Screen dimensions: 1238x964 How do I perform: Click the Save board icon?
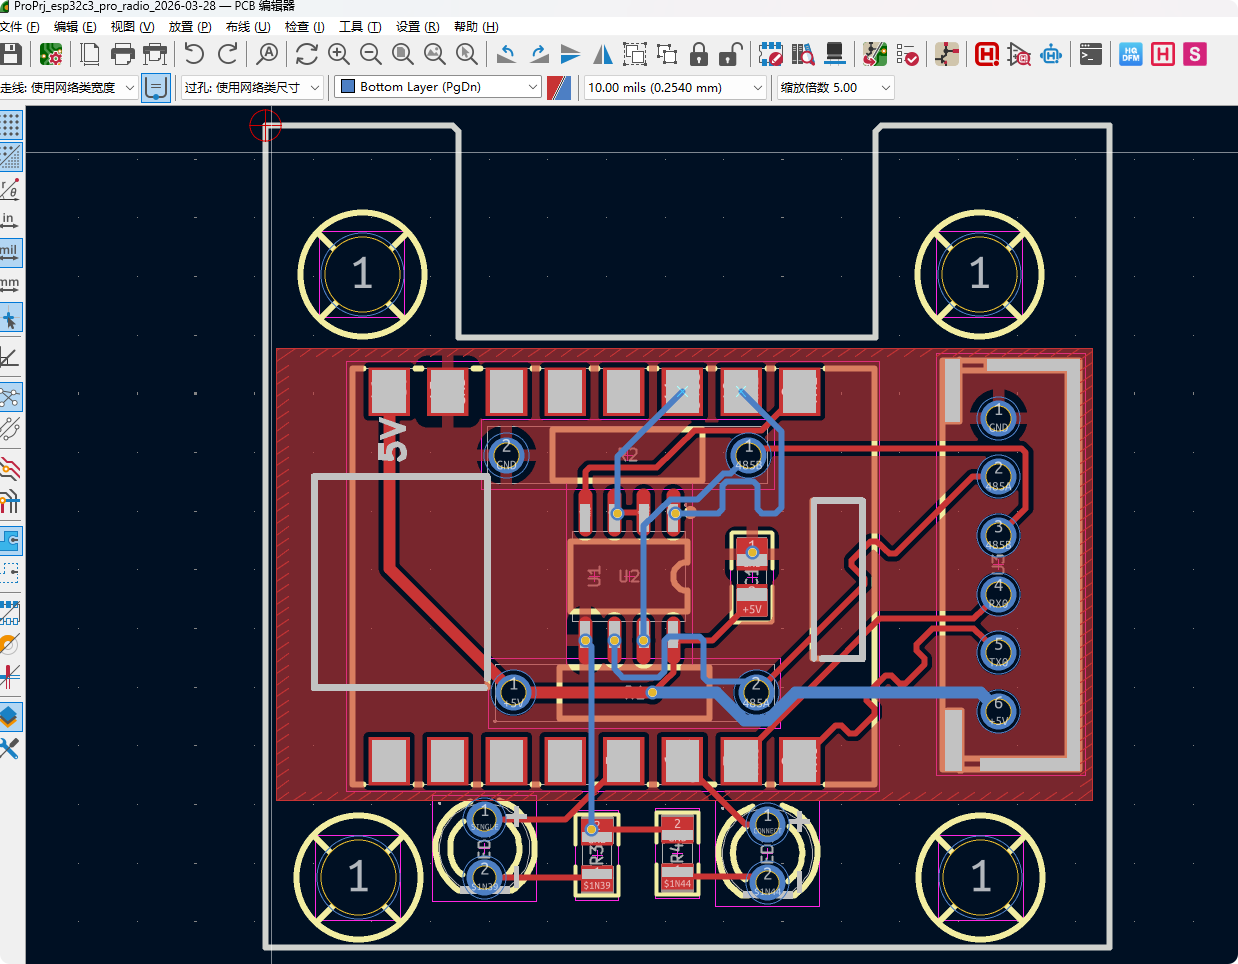click(11, 54)
